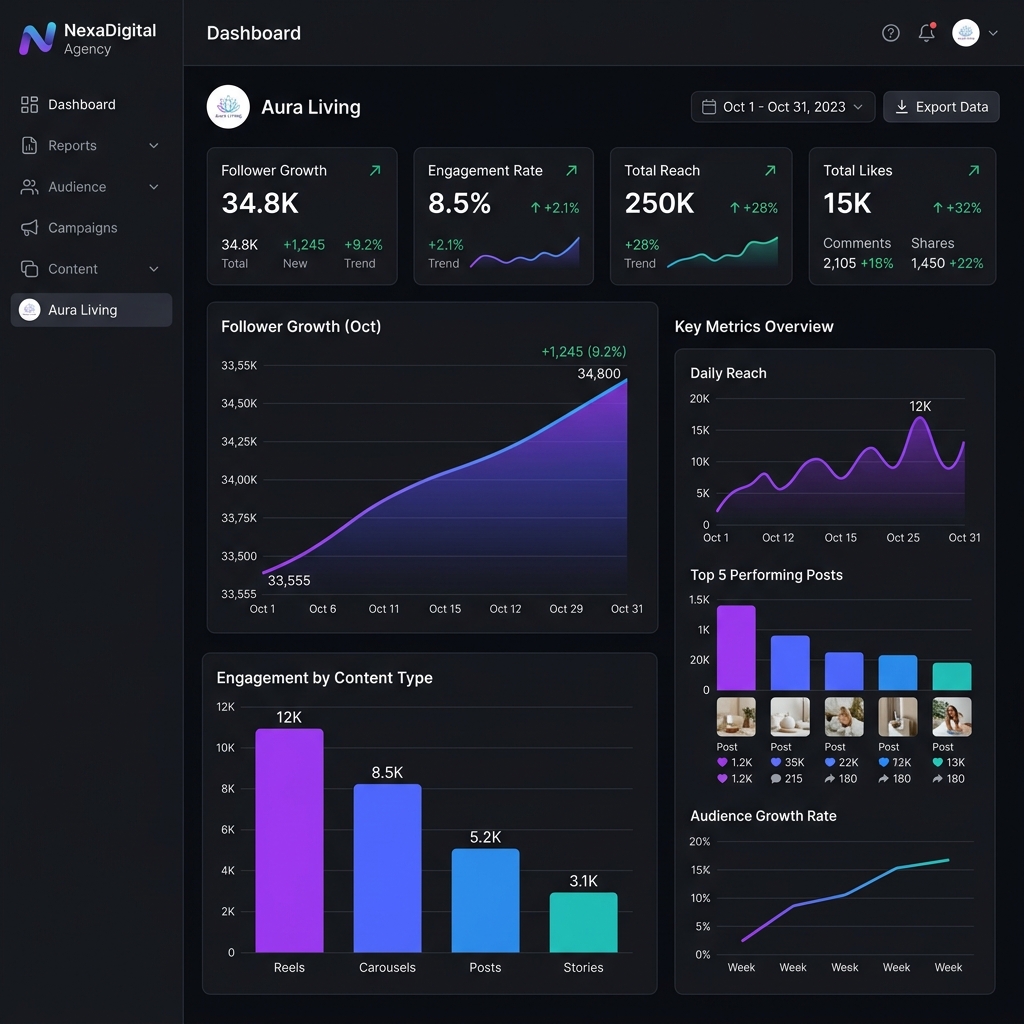
Task: Click the third top post thumbnail
Action: point(844,717)
